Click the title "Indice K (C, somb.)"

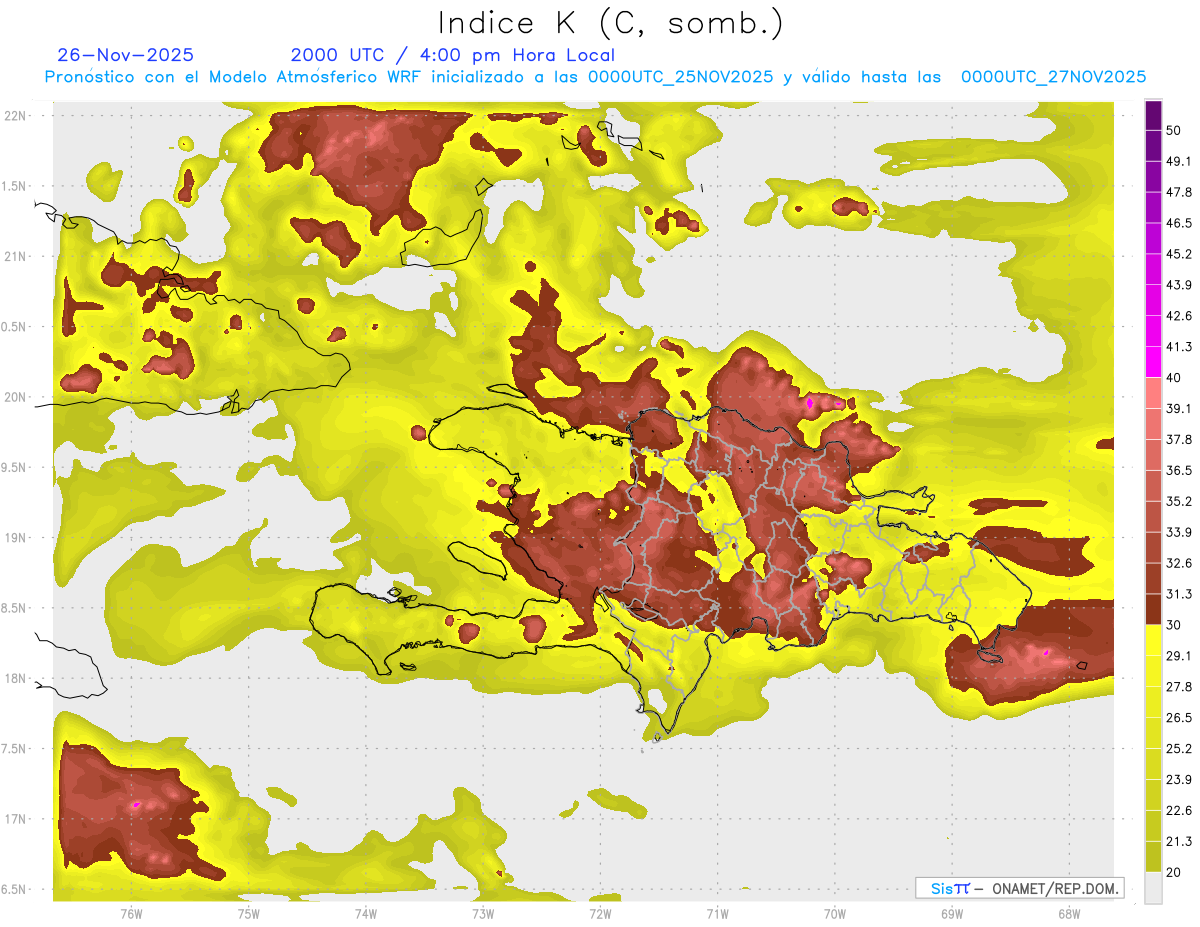[610, 23]
